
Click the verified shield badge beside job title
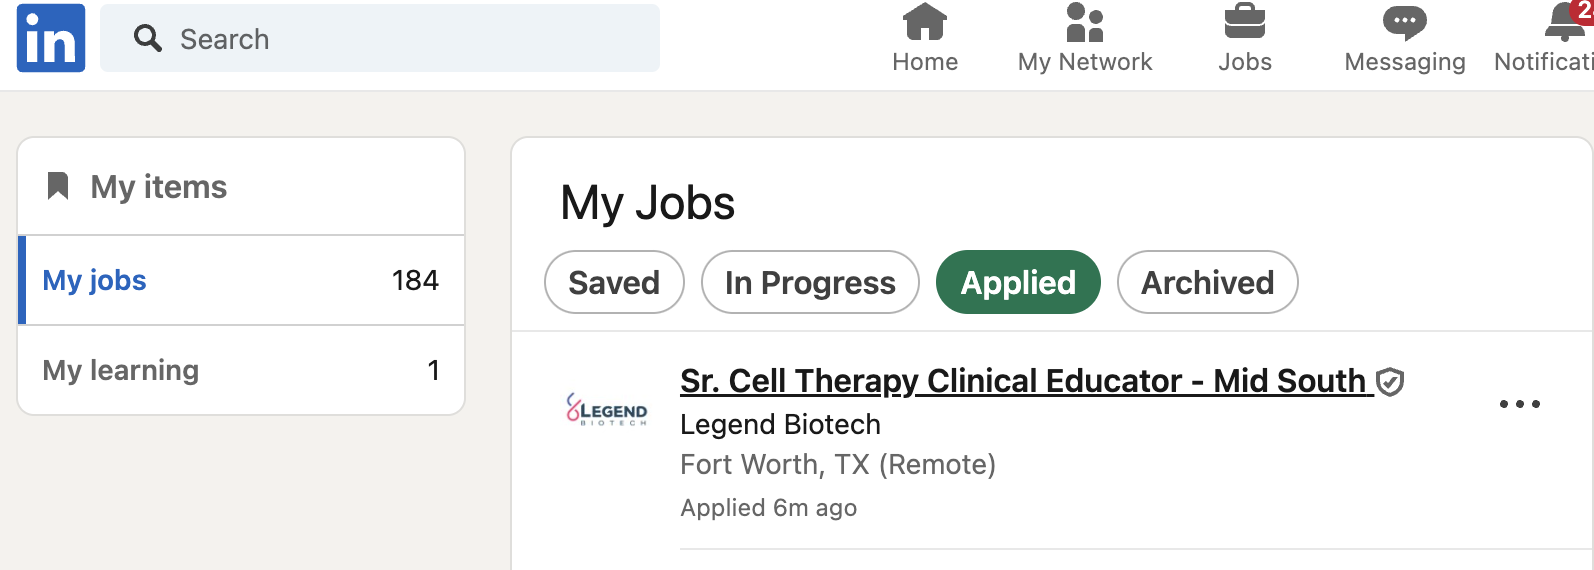(x=1390, y=382)
